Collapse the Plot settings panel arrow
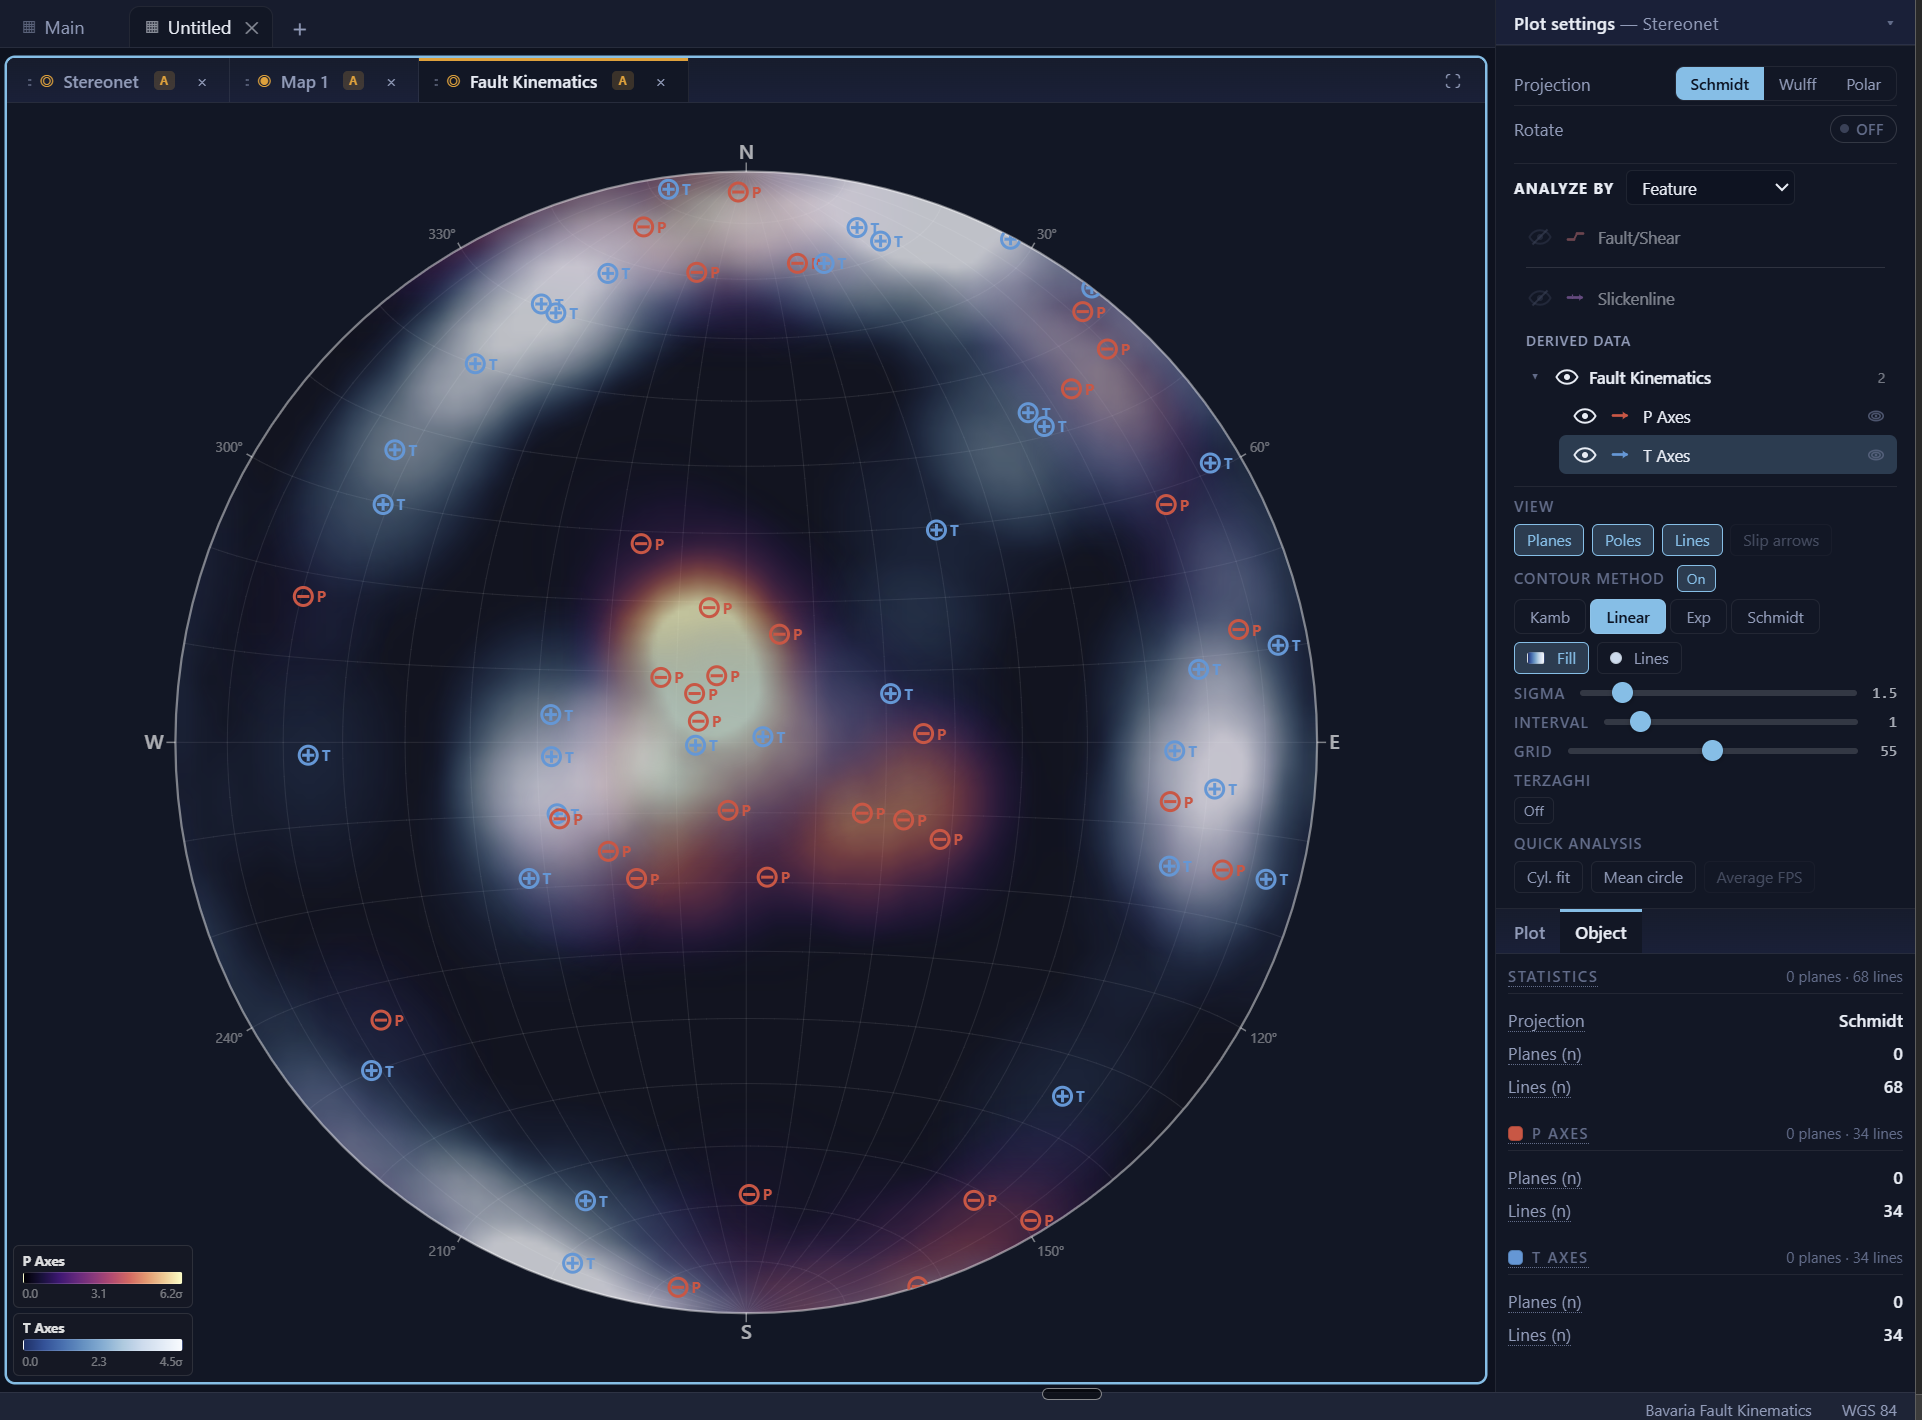Image resolution: width=1922 pixels, height=1420 pixels. (1890, 23)
